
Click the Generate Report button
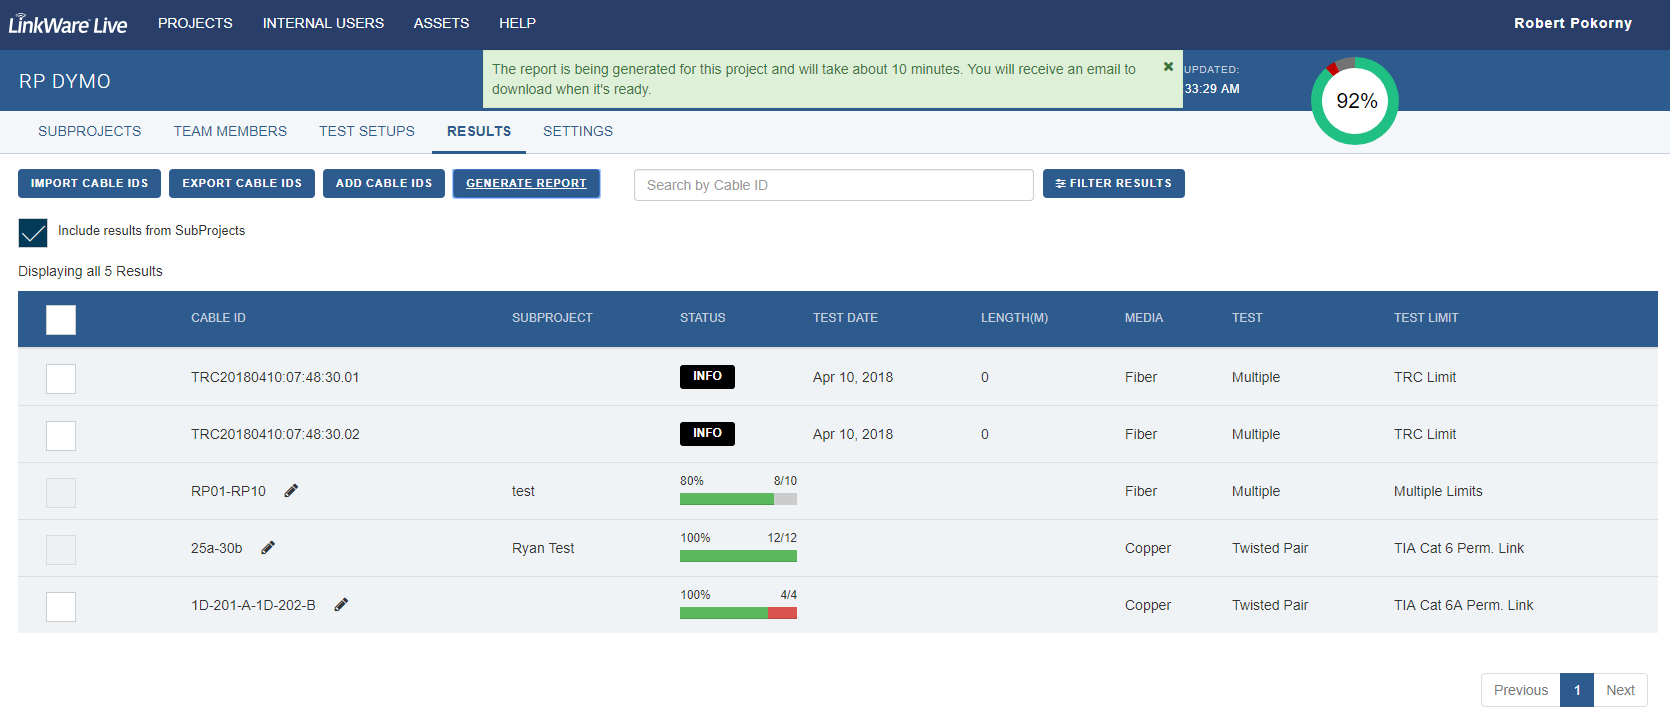(526, 184)
